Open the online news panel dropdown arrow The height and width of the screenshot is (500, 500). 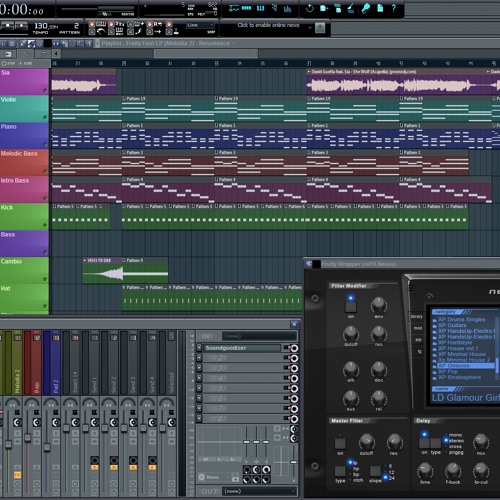(x=310, y=28)
